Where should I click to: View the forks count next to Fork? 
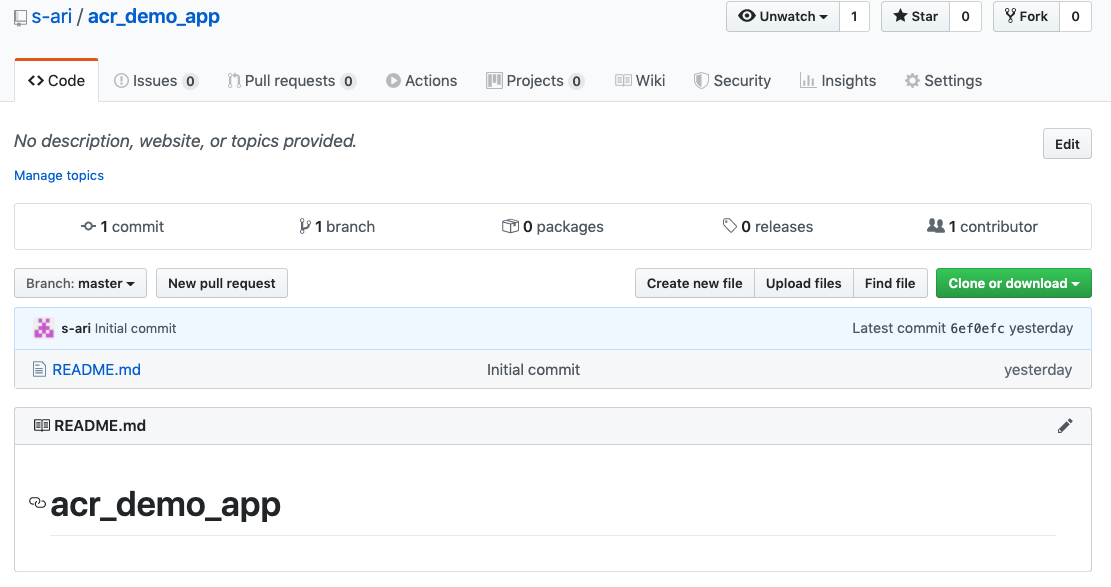pos(1076,16)
